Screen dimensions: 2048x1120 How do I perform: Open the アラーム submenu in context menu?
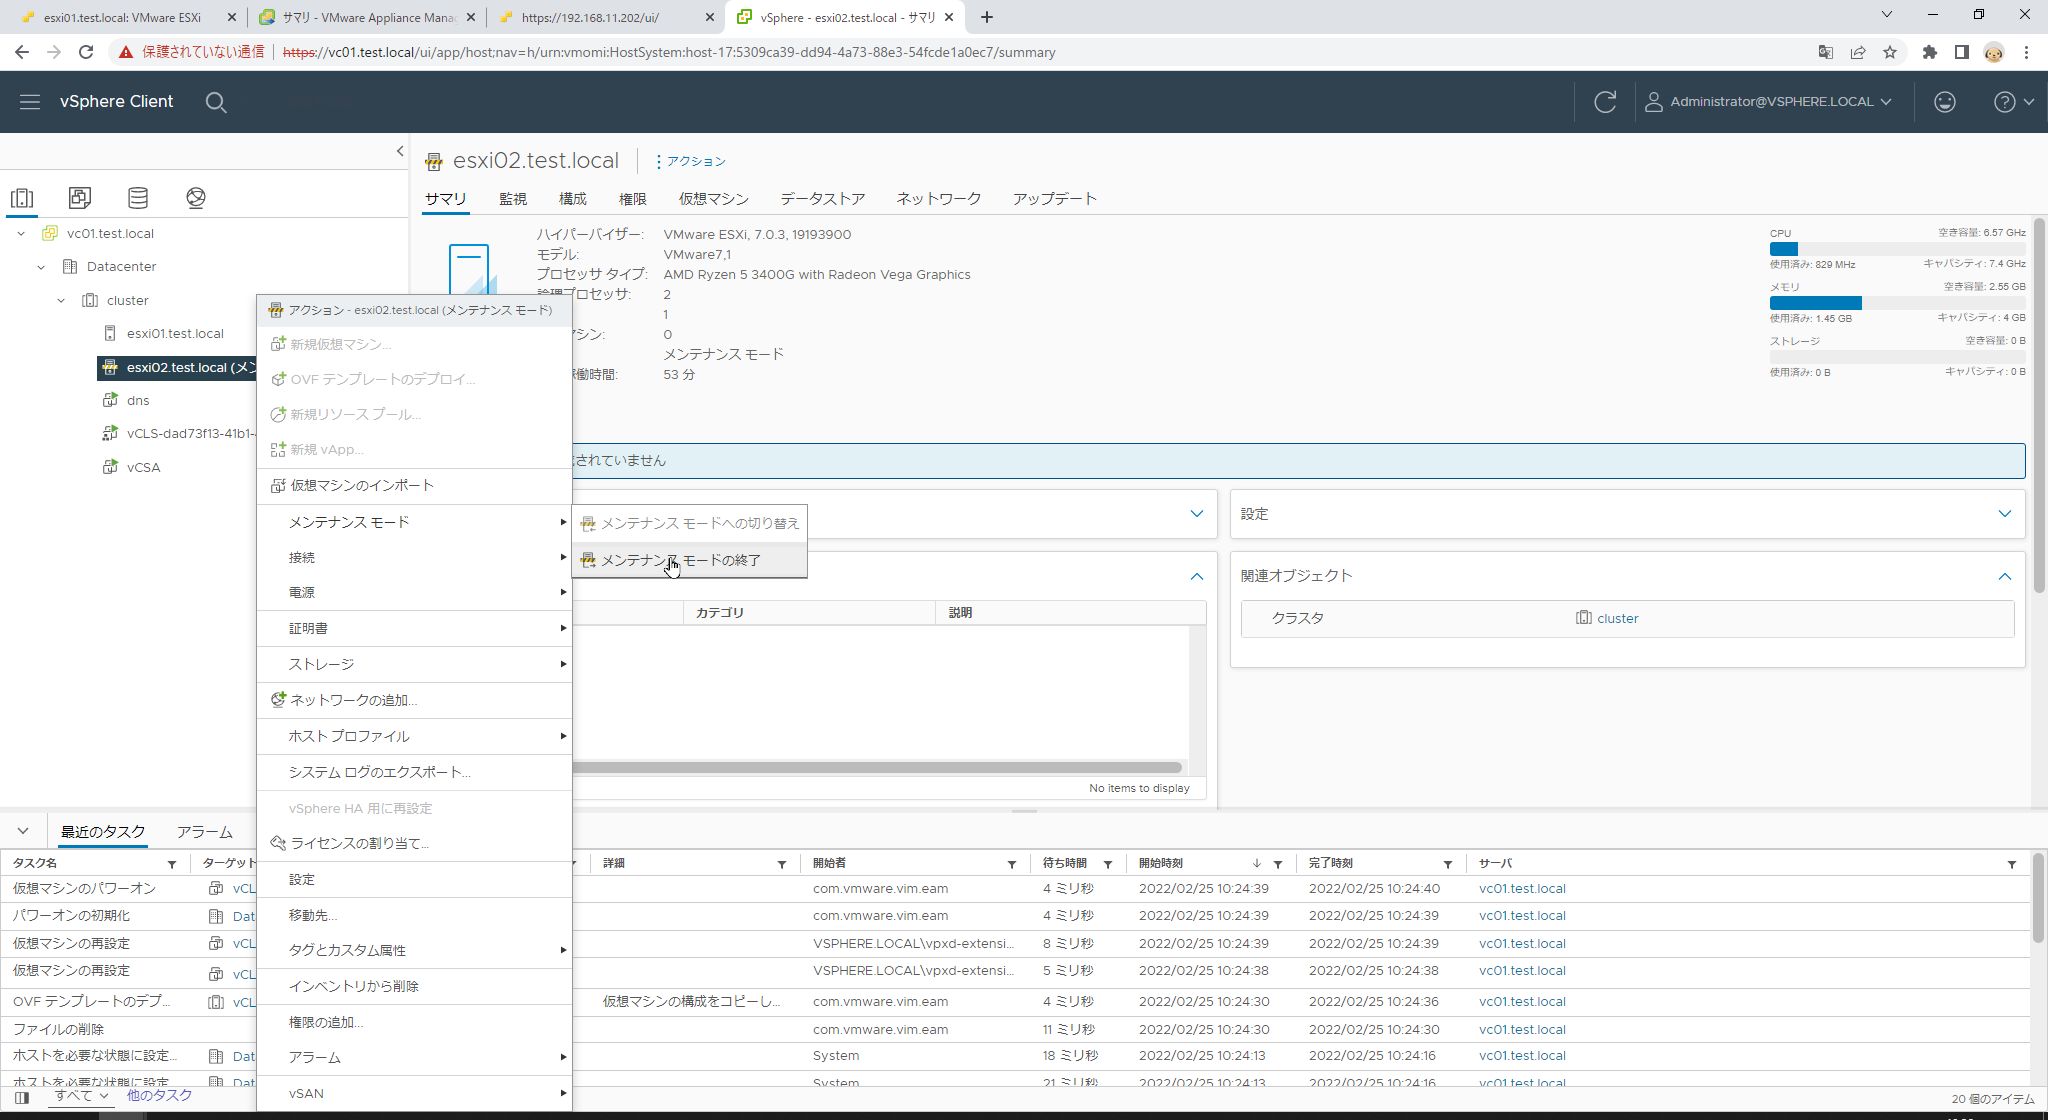[x=414, y=1057]
